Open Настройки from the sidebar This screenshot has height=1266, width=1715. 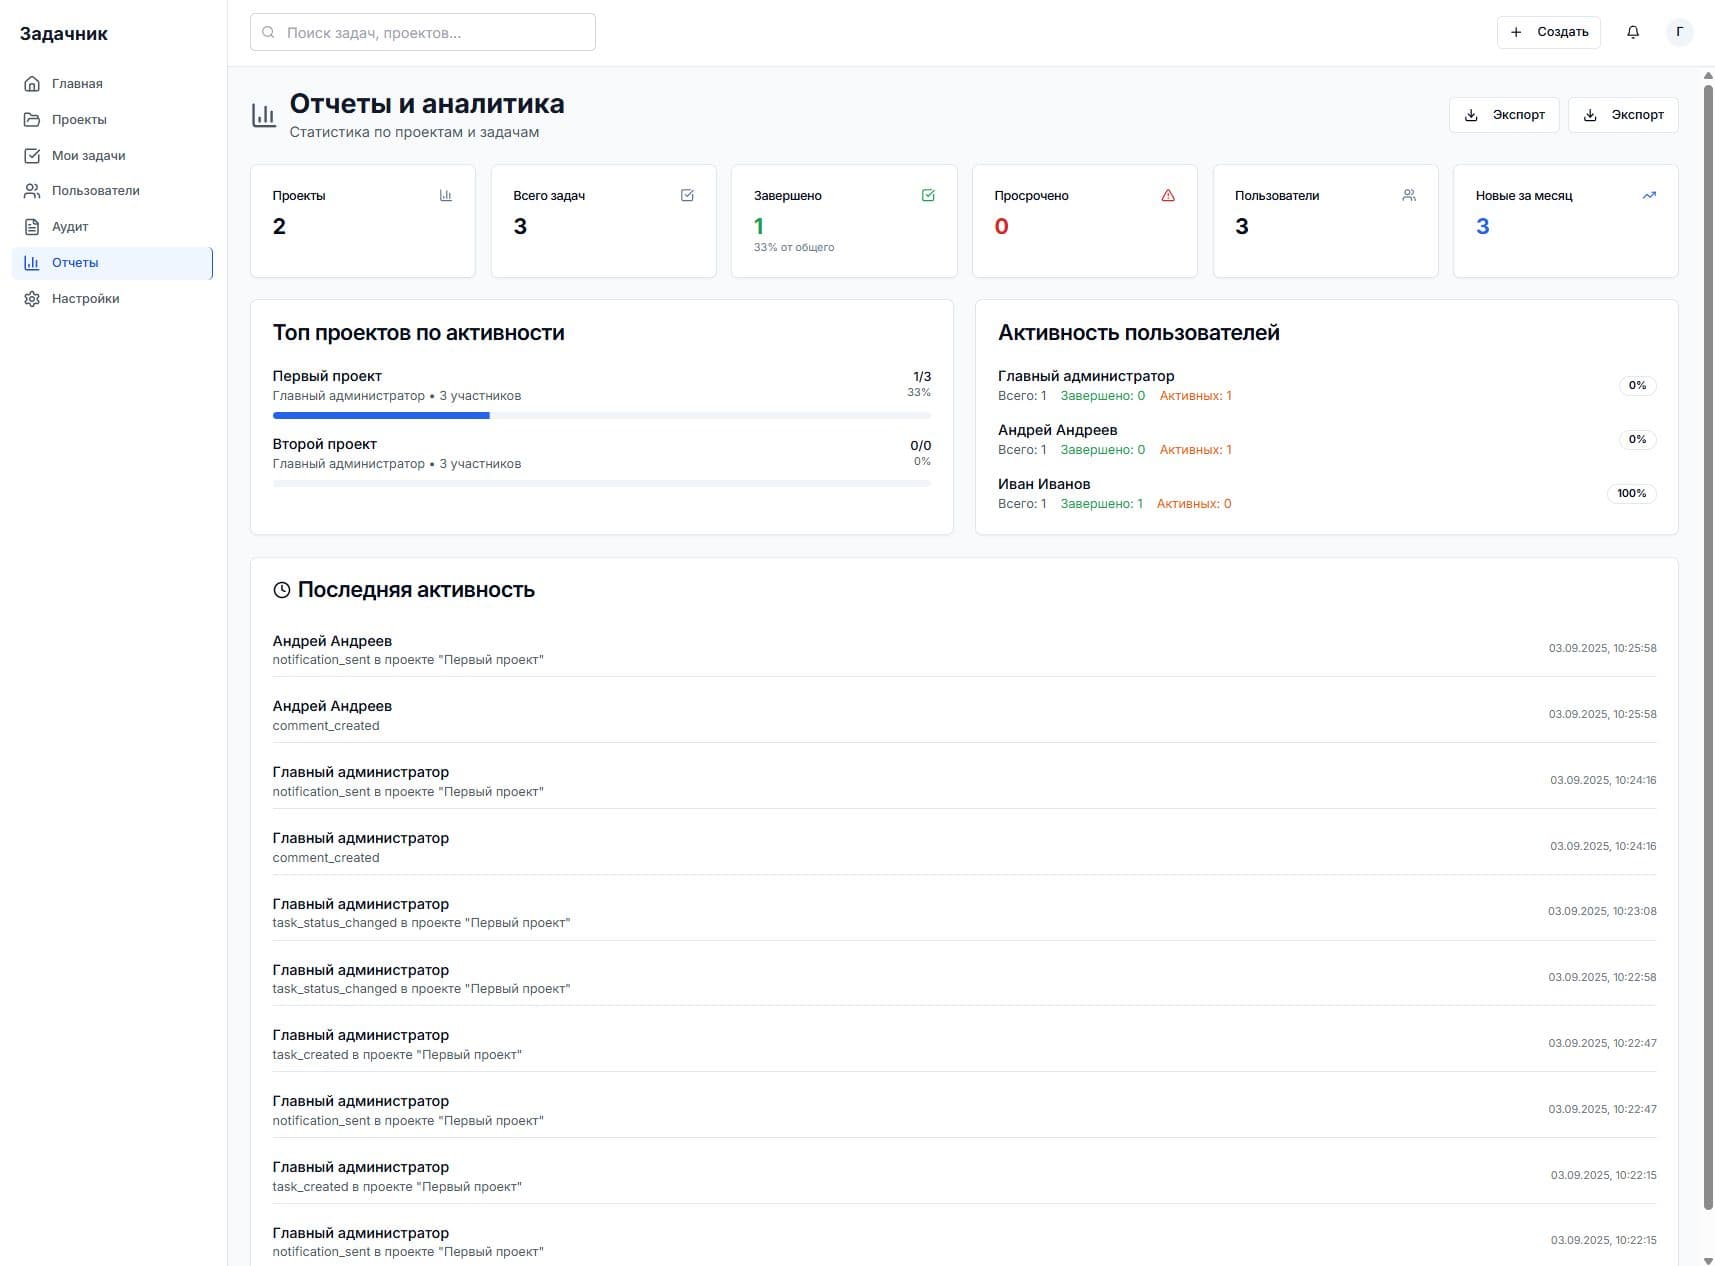tap(85, 299)
